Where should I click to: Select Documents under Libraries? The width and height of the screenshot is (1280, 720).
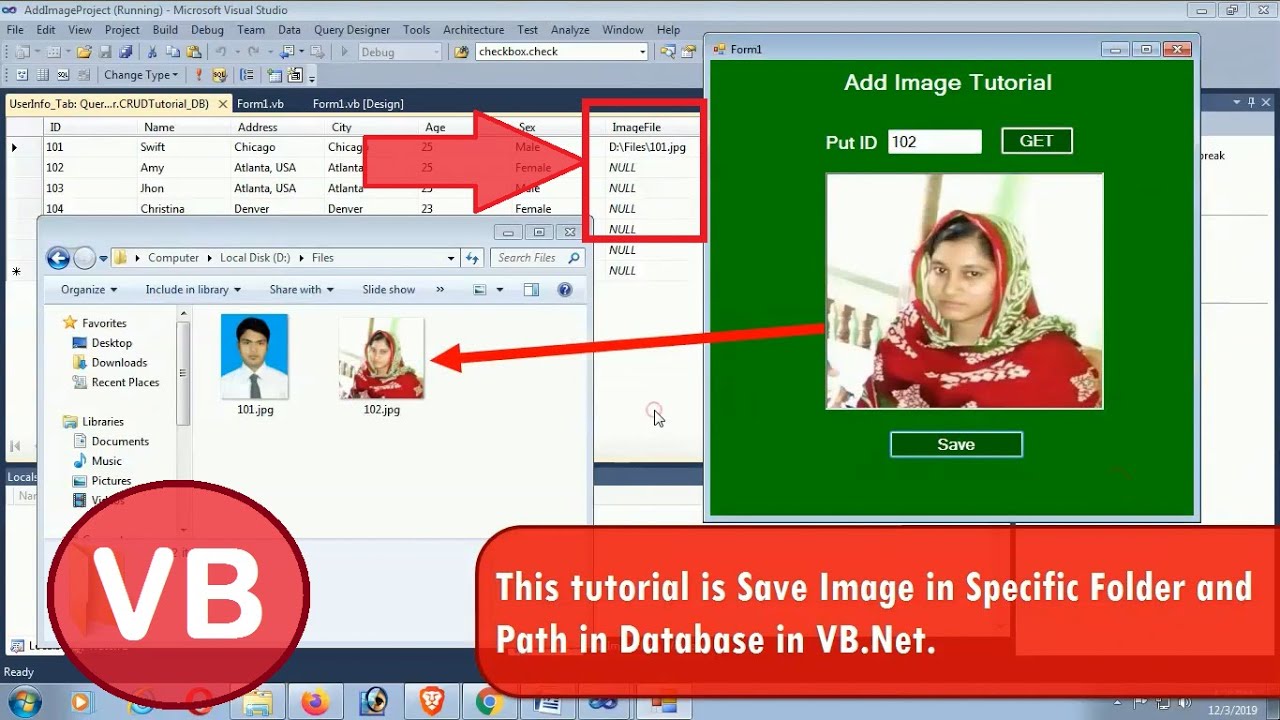(111, 441)
